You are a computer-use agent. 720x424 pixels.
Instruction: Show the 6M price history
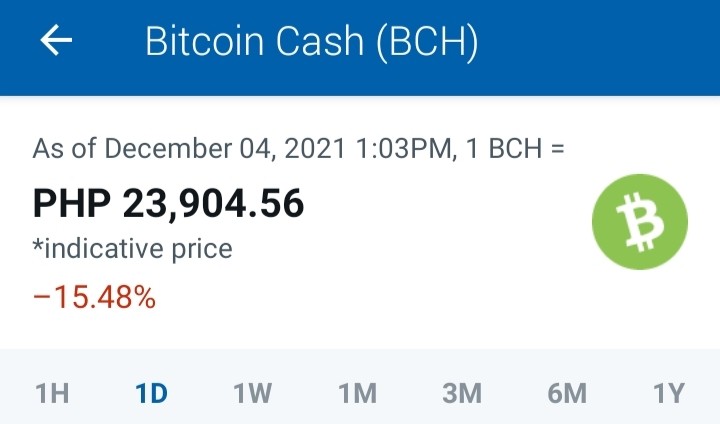[567, 394]
